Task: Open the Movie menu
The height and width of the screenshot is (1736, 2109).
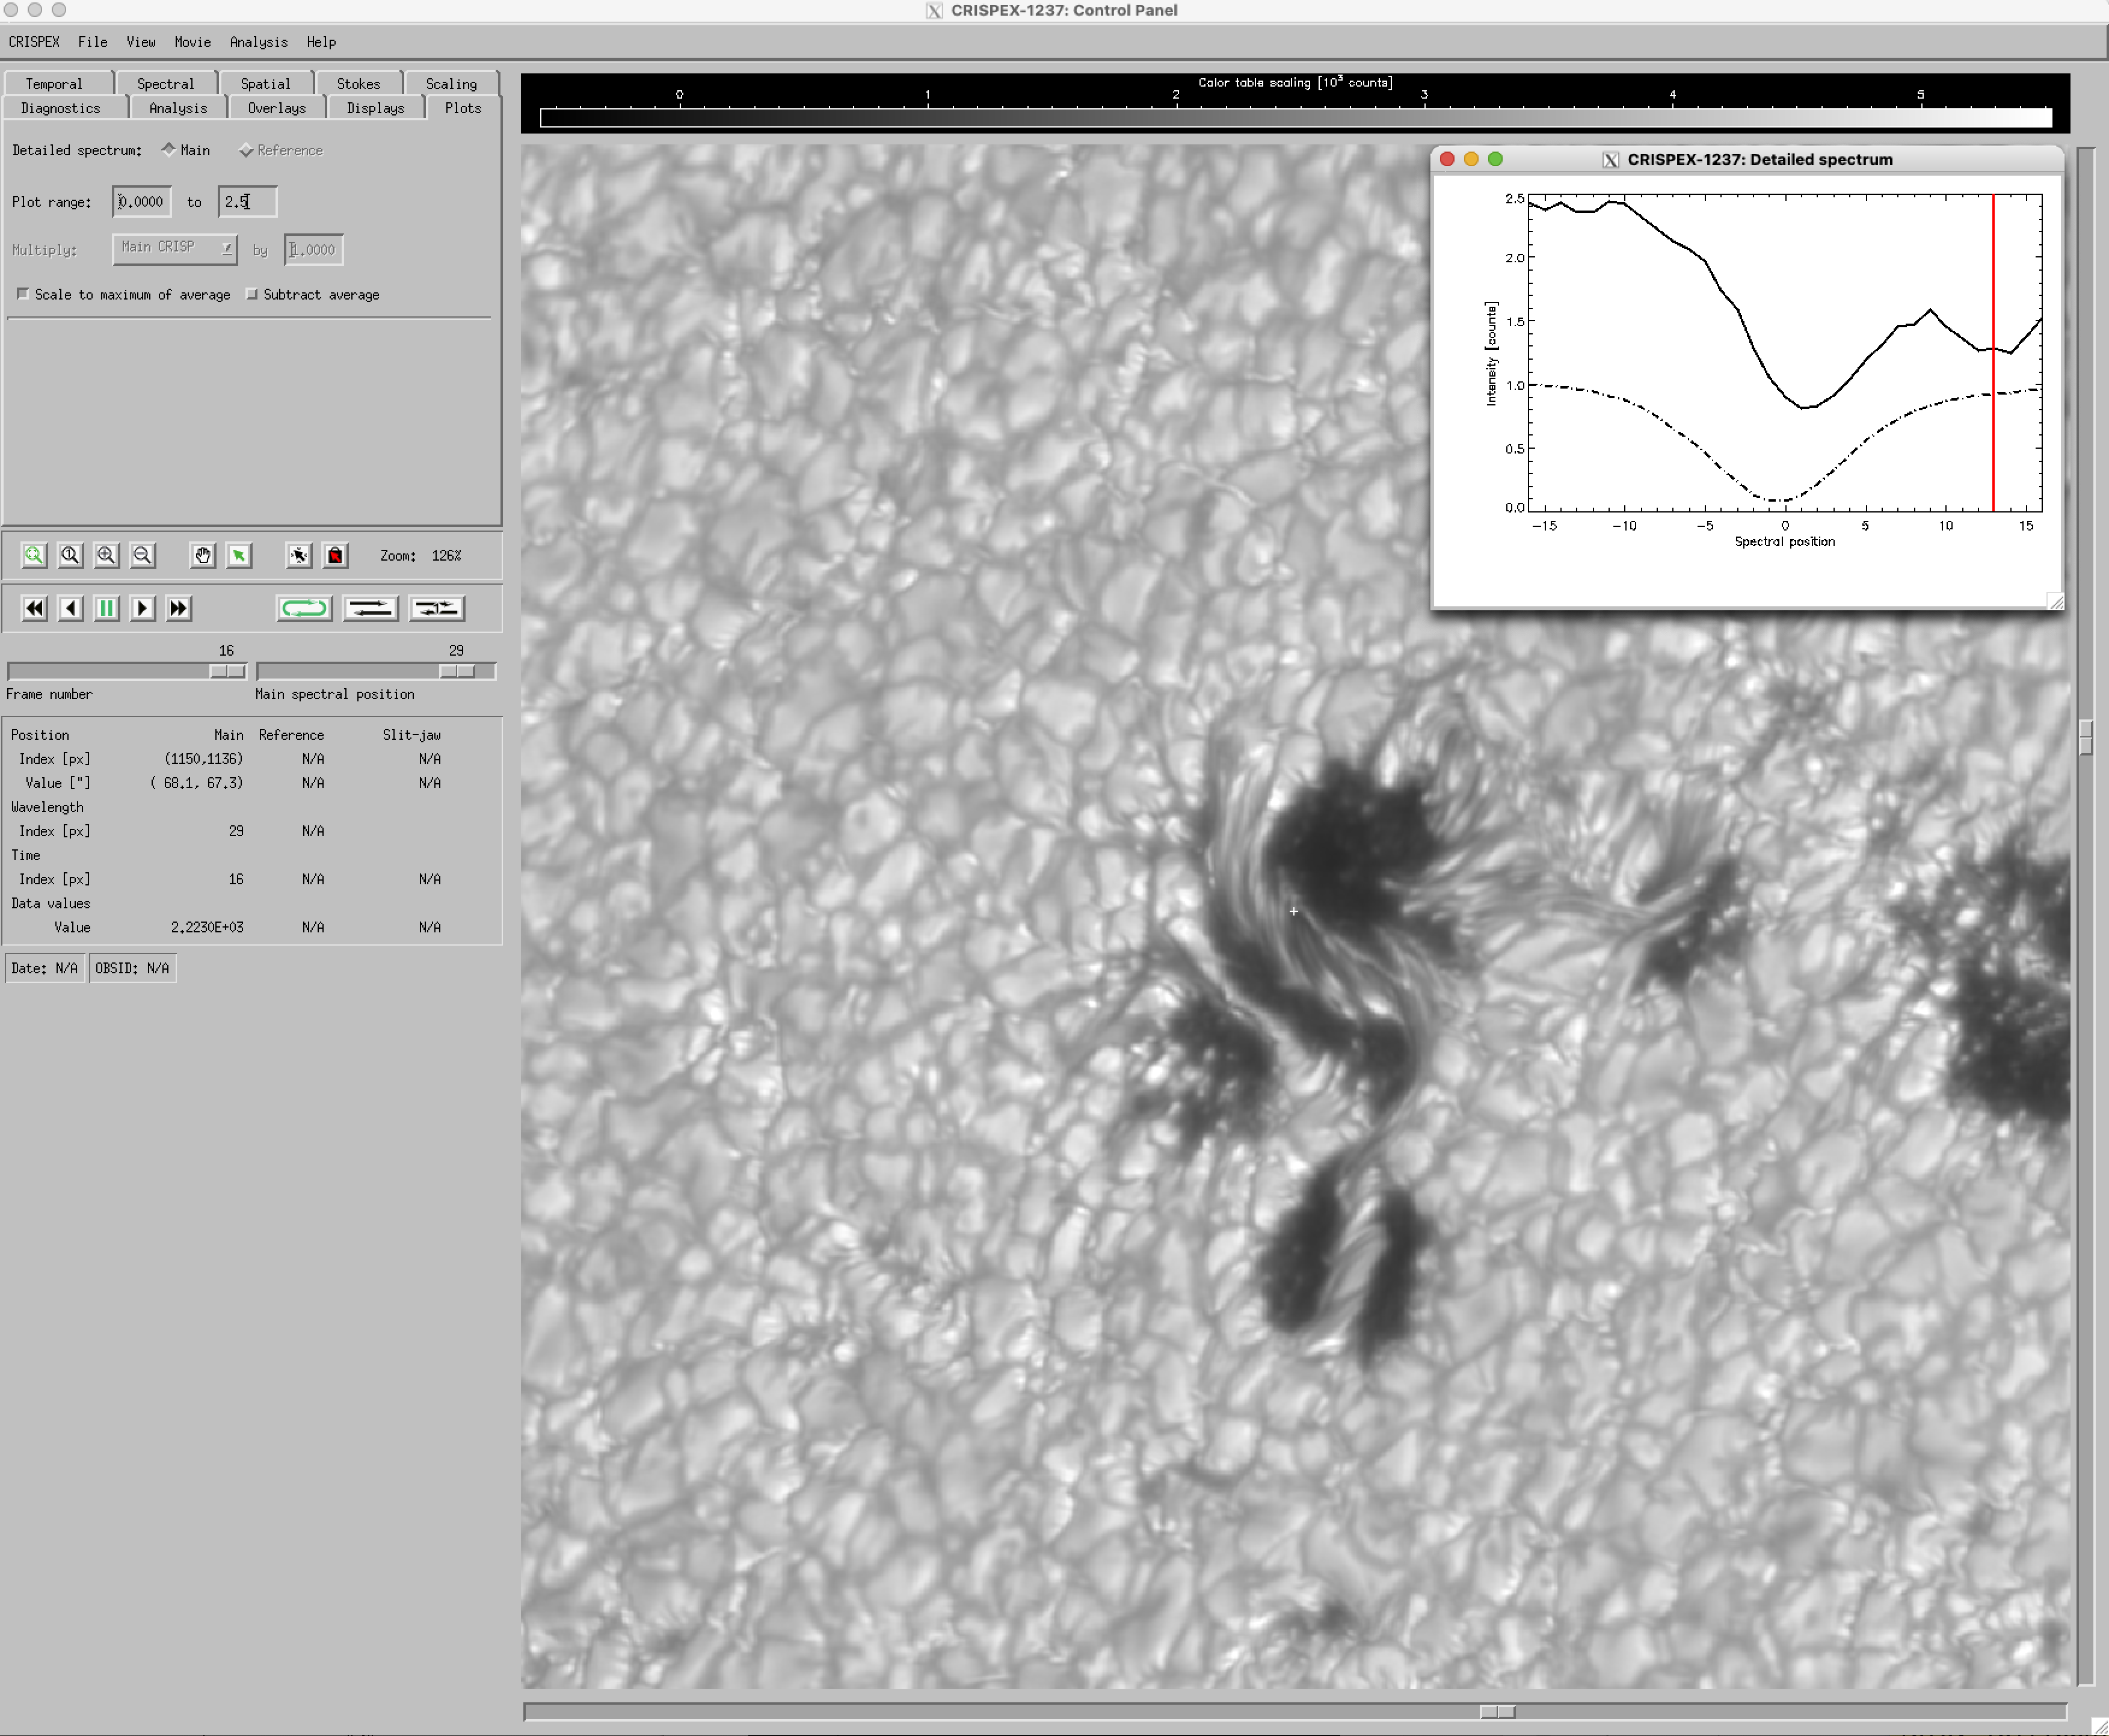Action: tap(192, 42)
